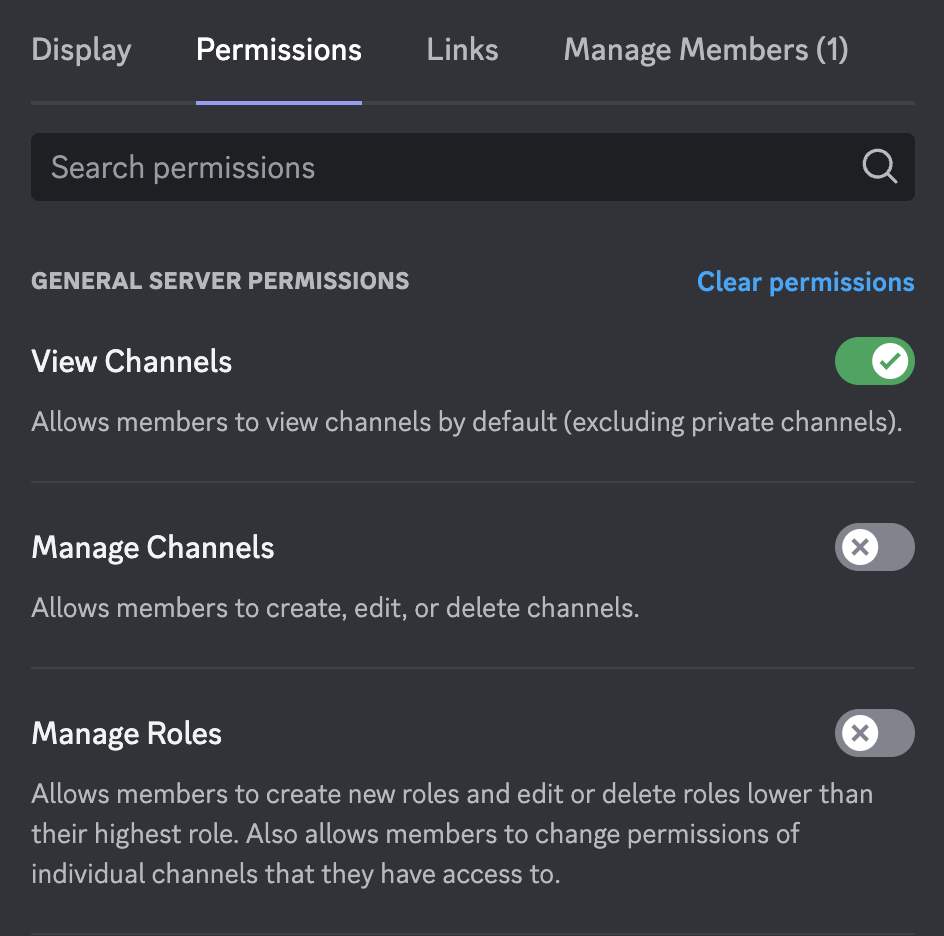Click the Manage Channels permission title

[x=153, y=548]
